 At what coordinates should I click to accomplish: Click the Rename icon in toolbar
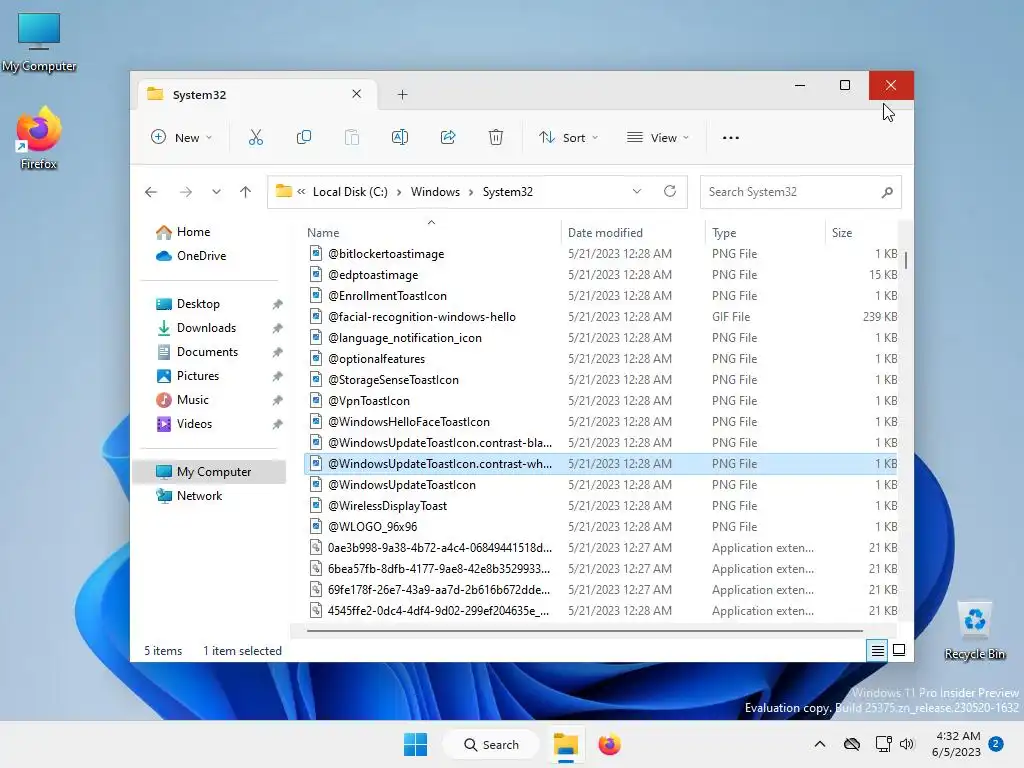point(400,137)
